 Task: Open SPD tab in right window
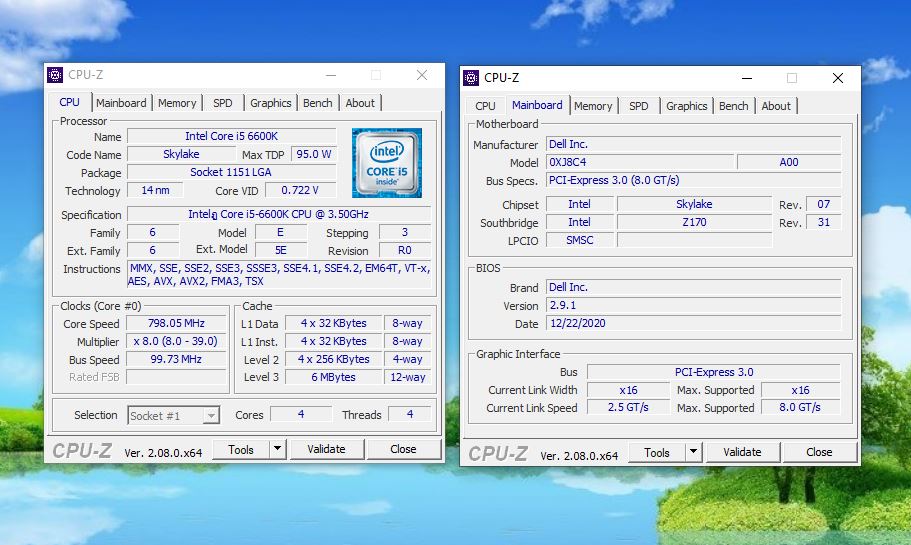tap(639, 106)
